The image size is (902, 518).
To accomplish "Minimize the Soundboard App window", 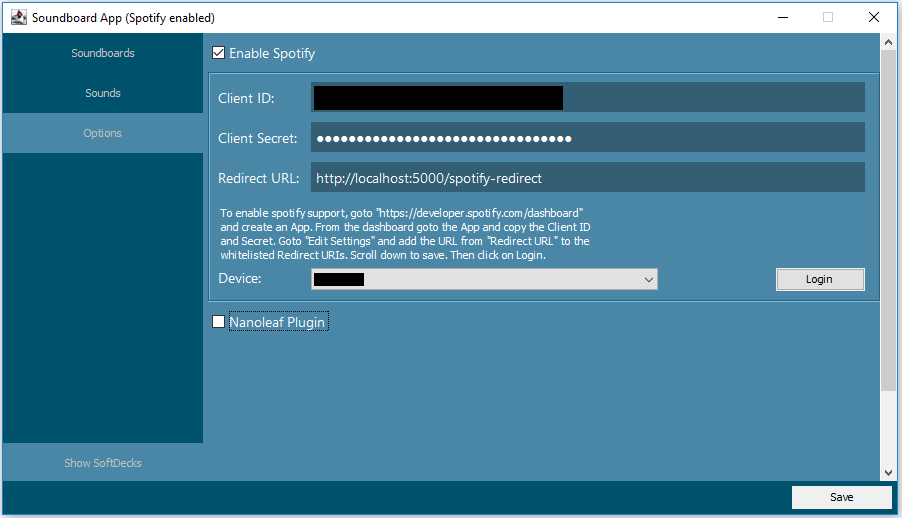I will 783,17.
